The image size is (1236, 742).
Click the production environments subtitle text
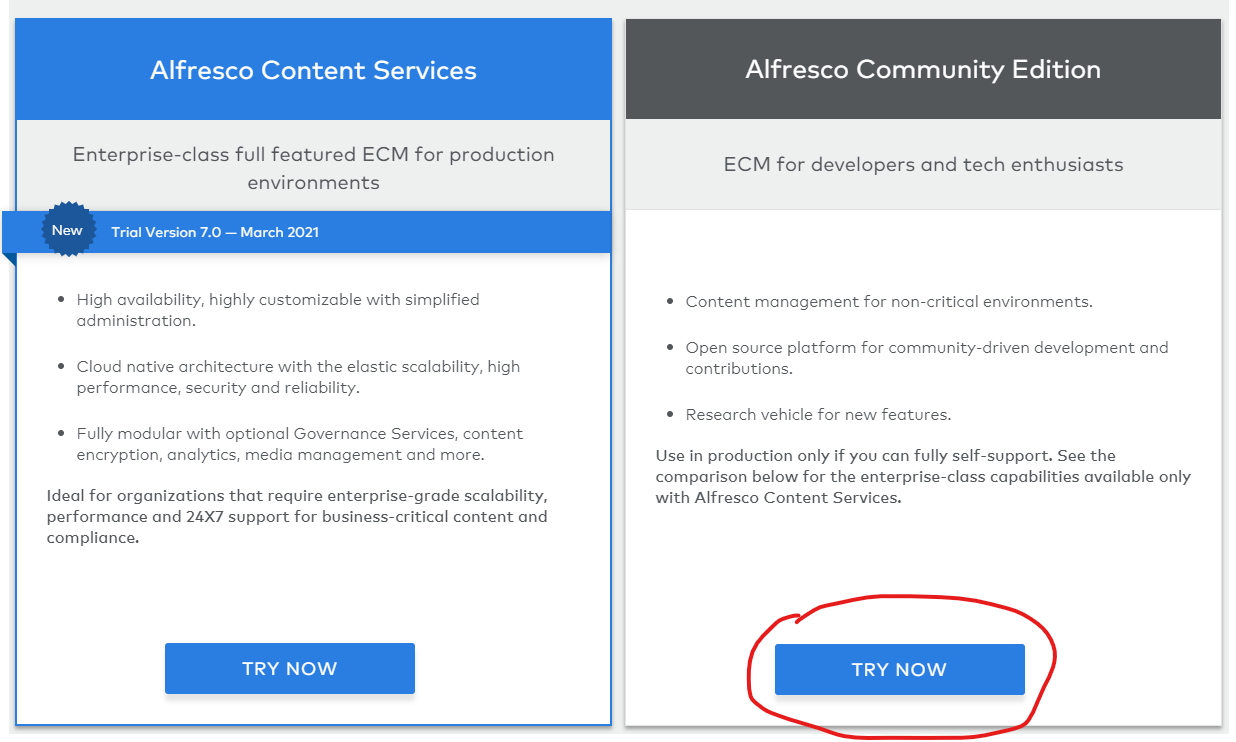313,165
